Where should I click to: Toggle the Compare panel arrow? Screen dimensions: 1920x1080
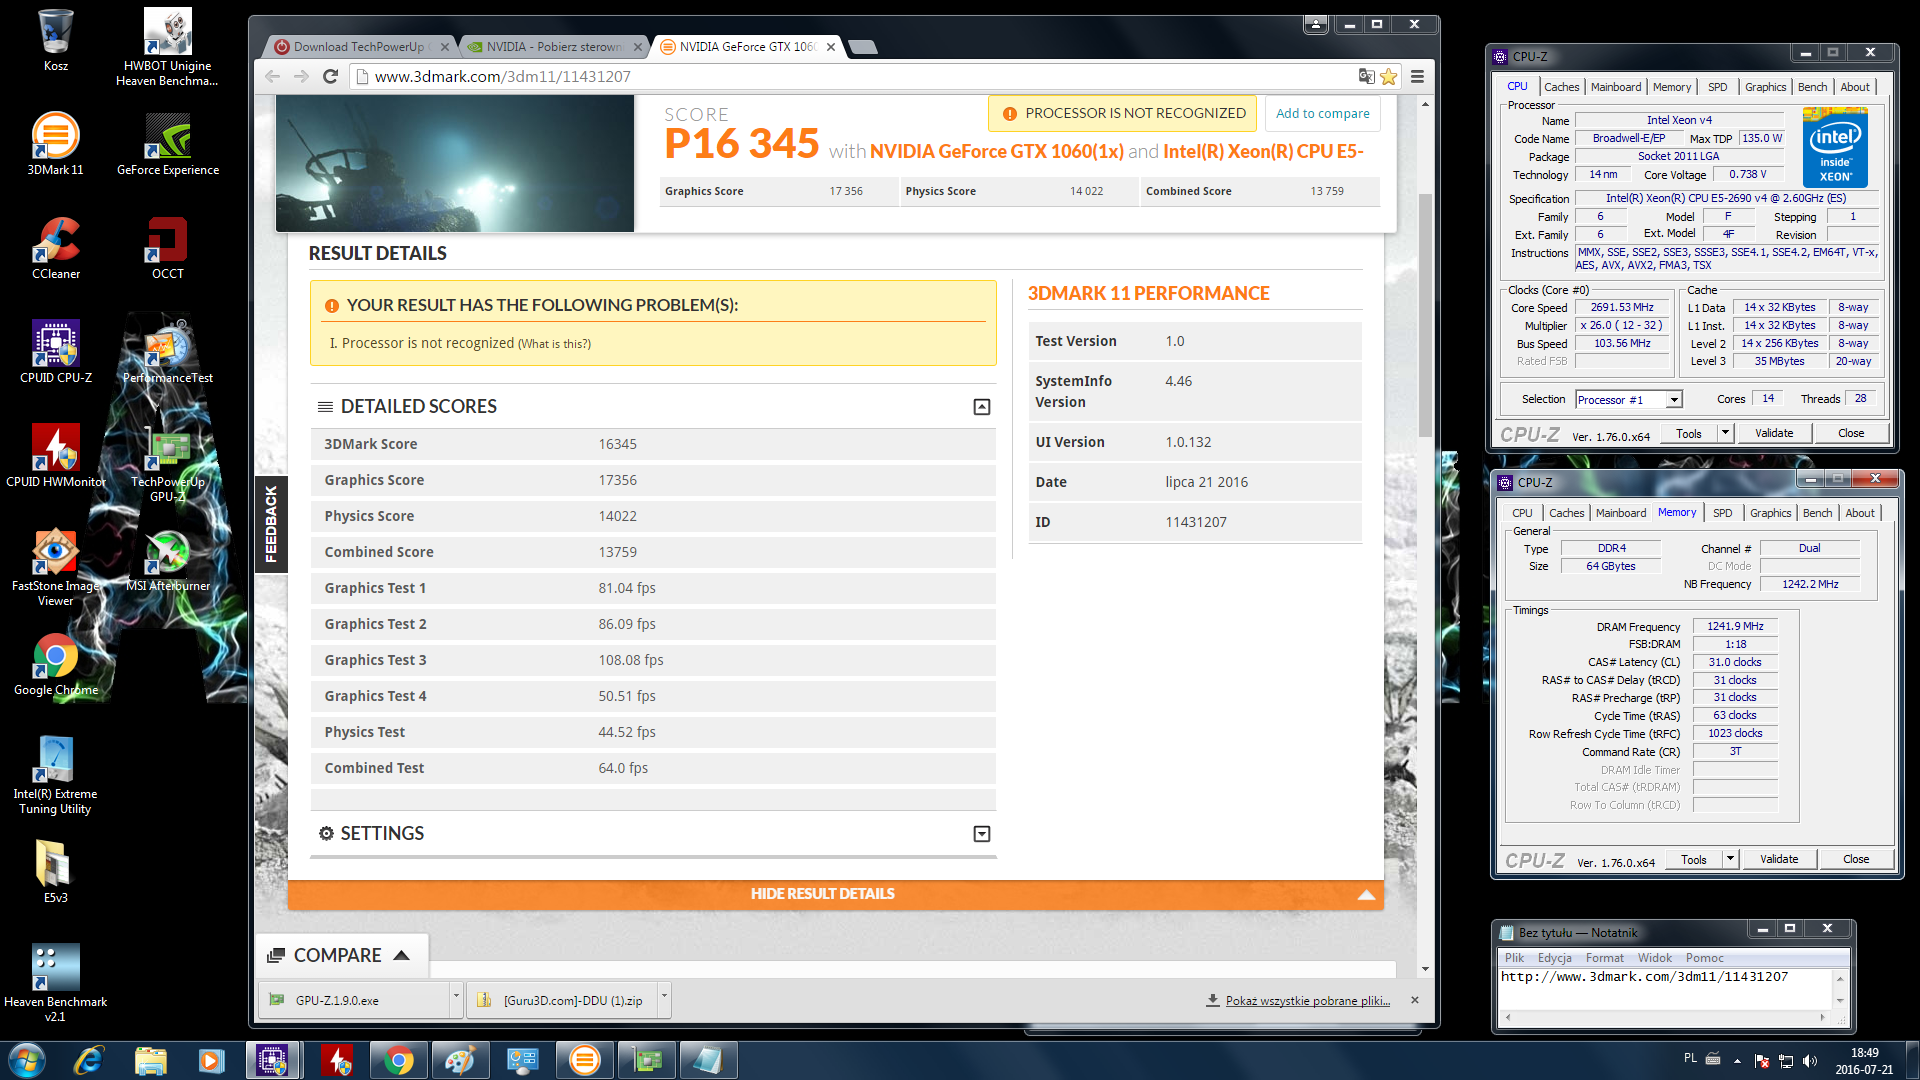(401, 955)
